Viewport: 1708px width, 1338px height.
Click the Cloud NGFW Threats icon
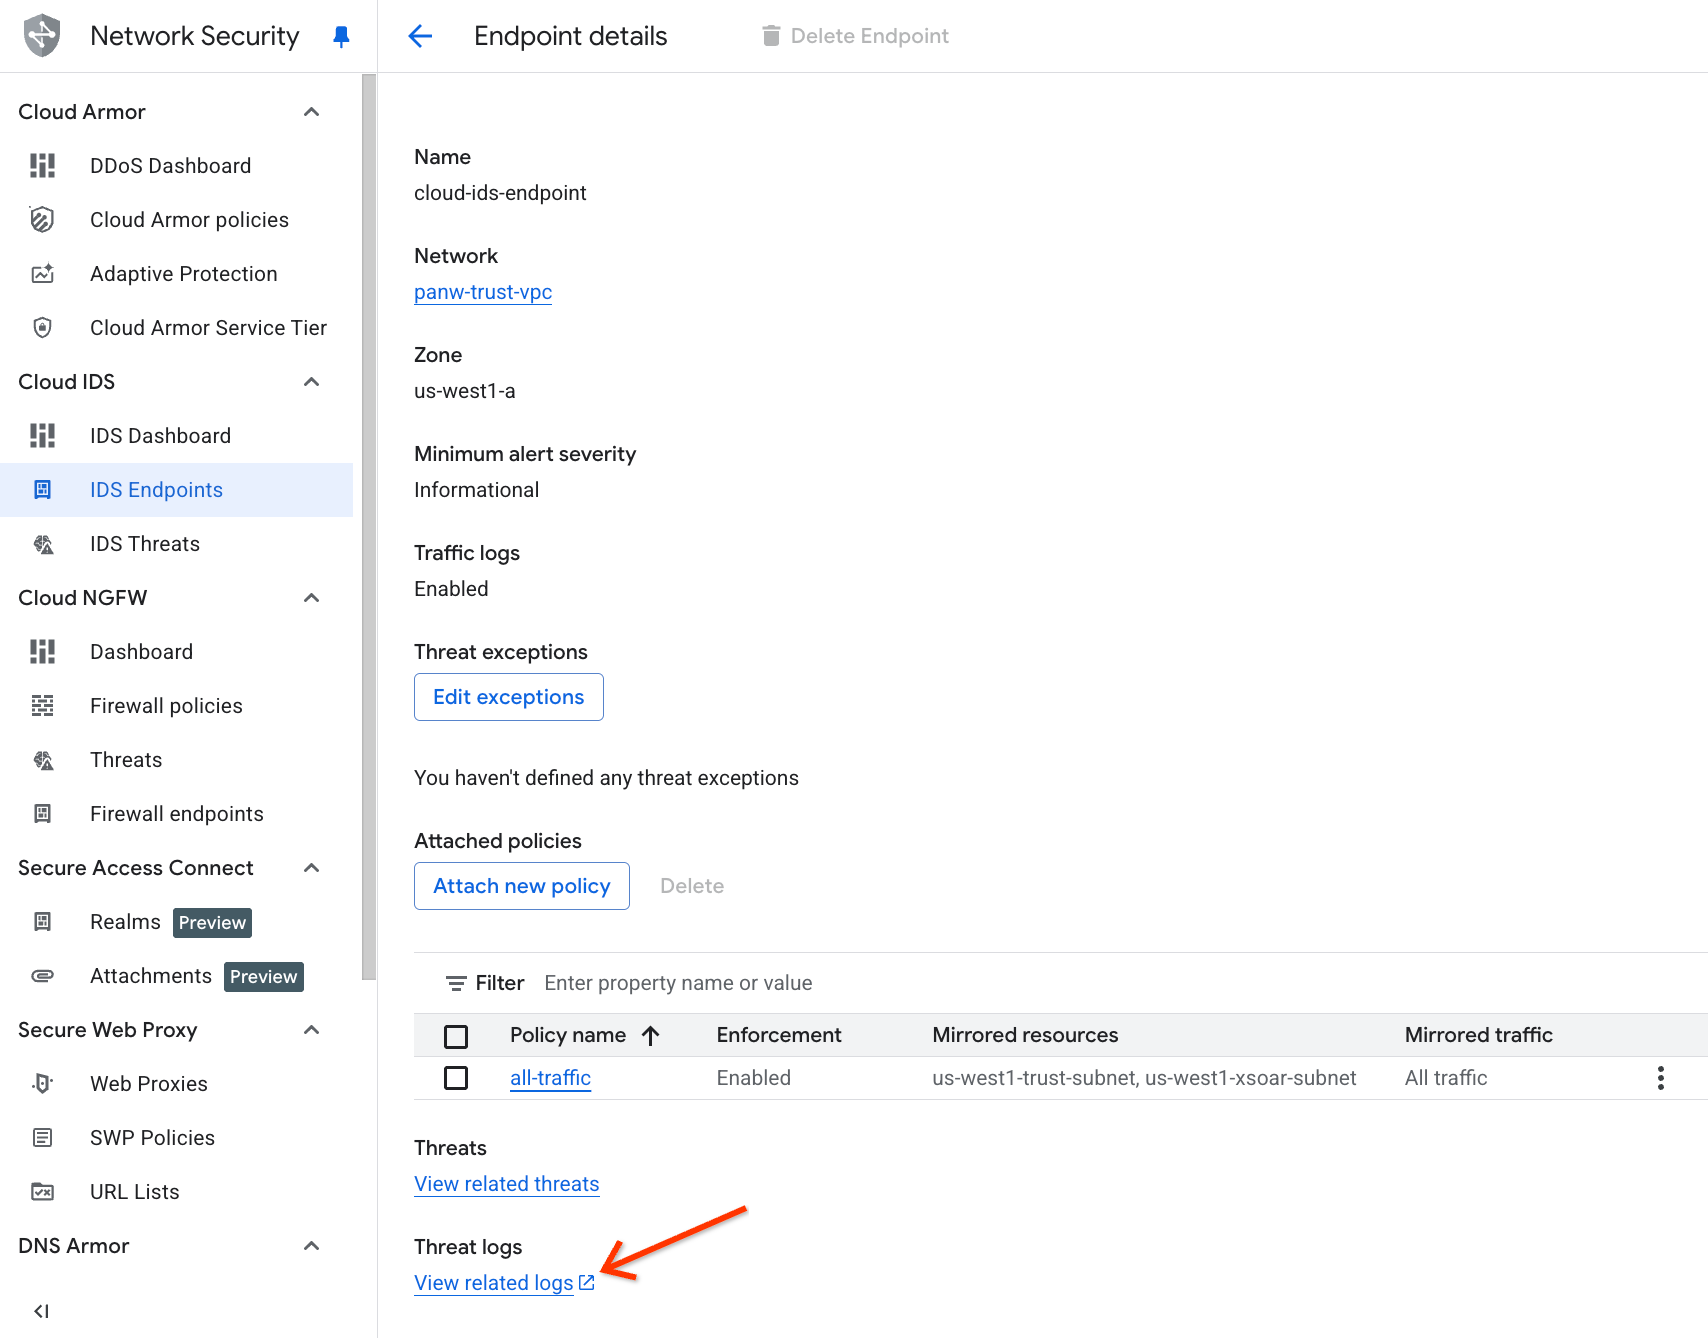43,760
